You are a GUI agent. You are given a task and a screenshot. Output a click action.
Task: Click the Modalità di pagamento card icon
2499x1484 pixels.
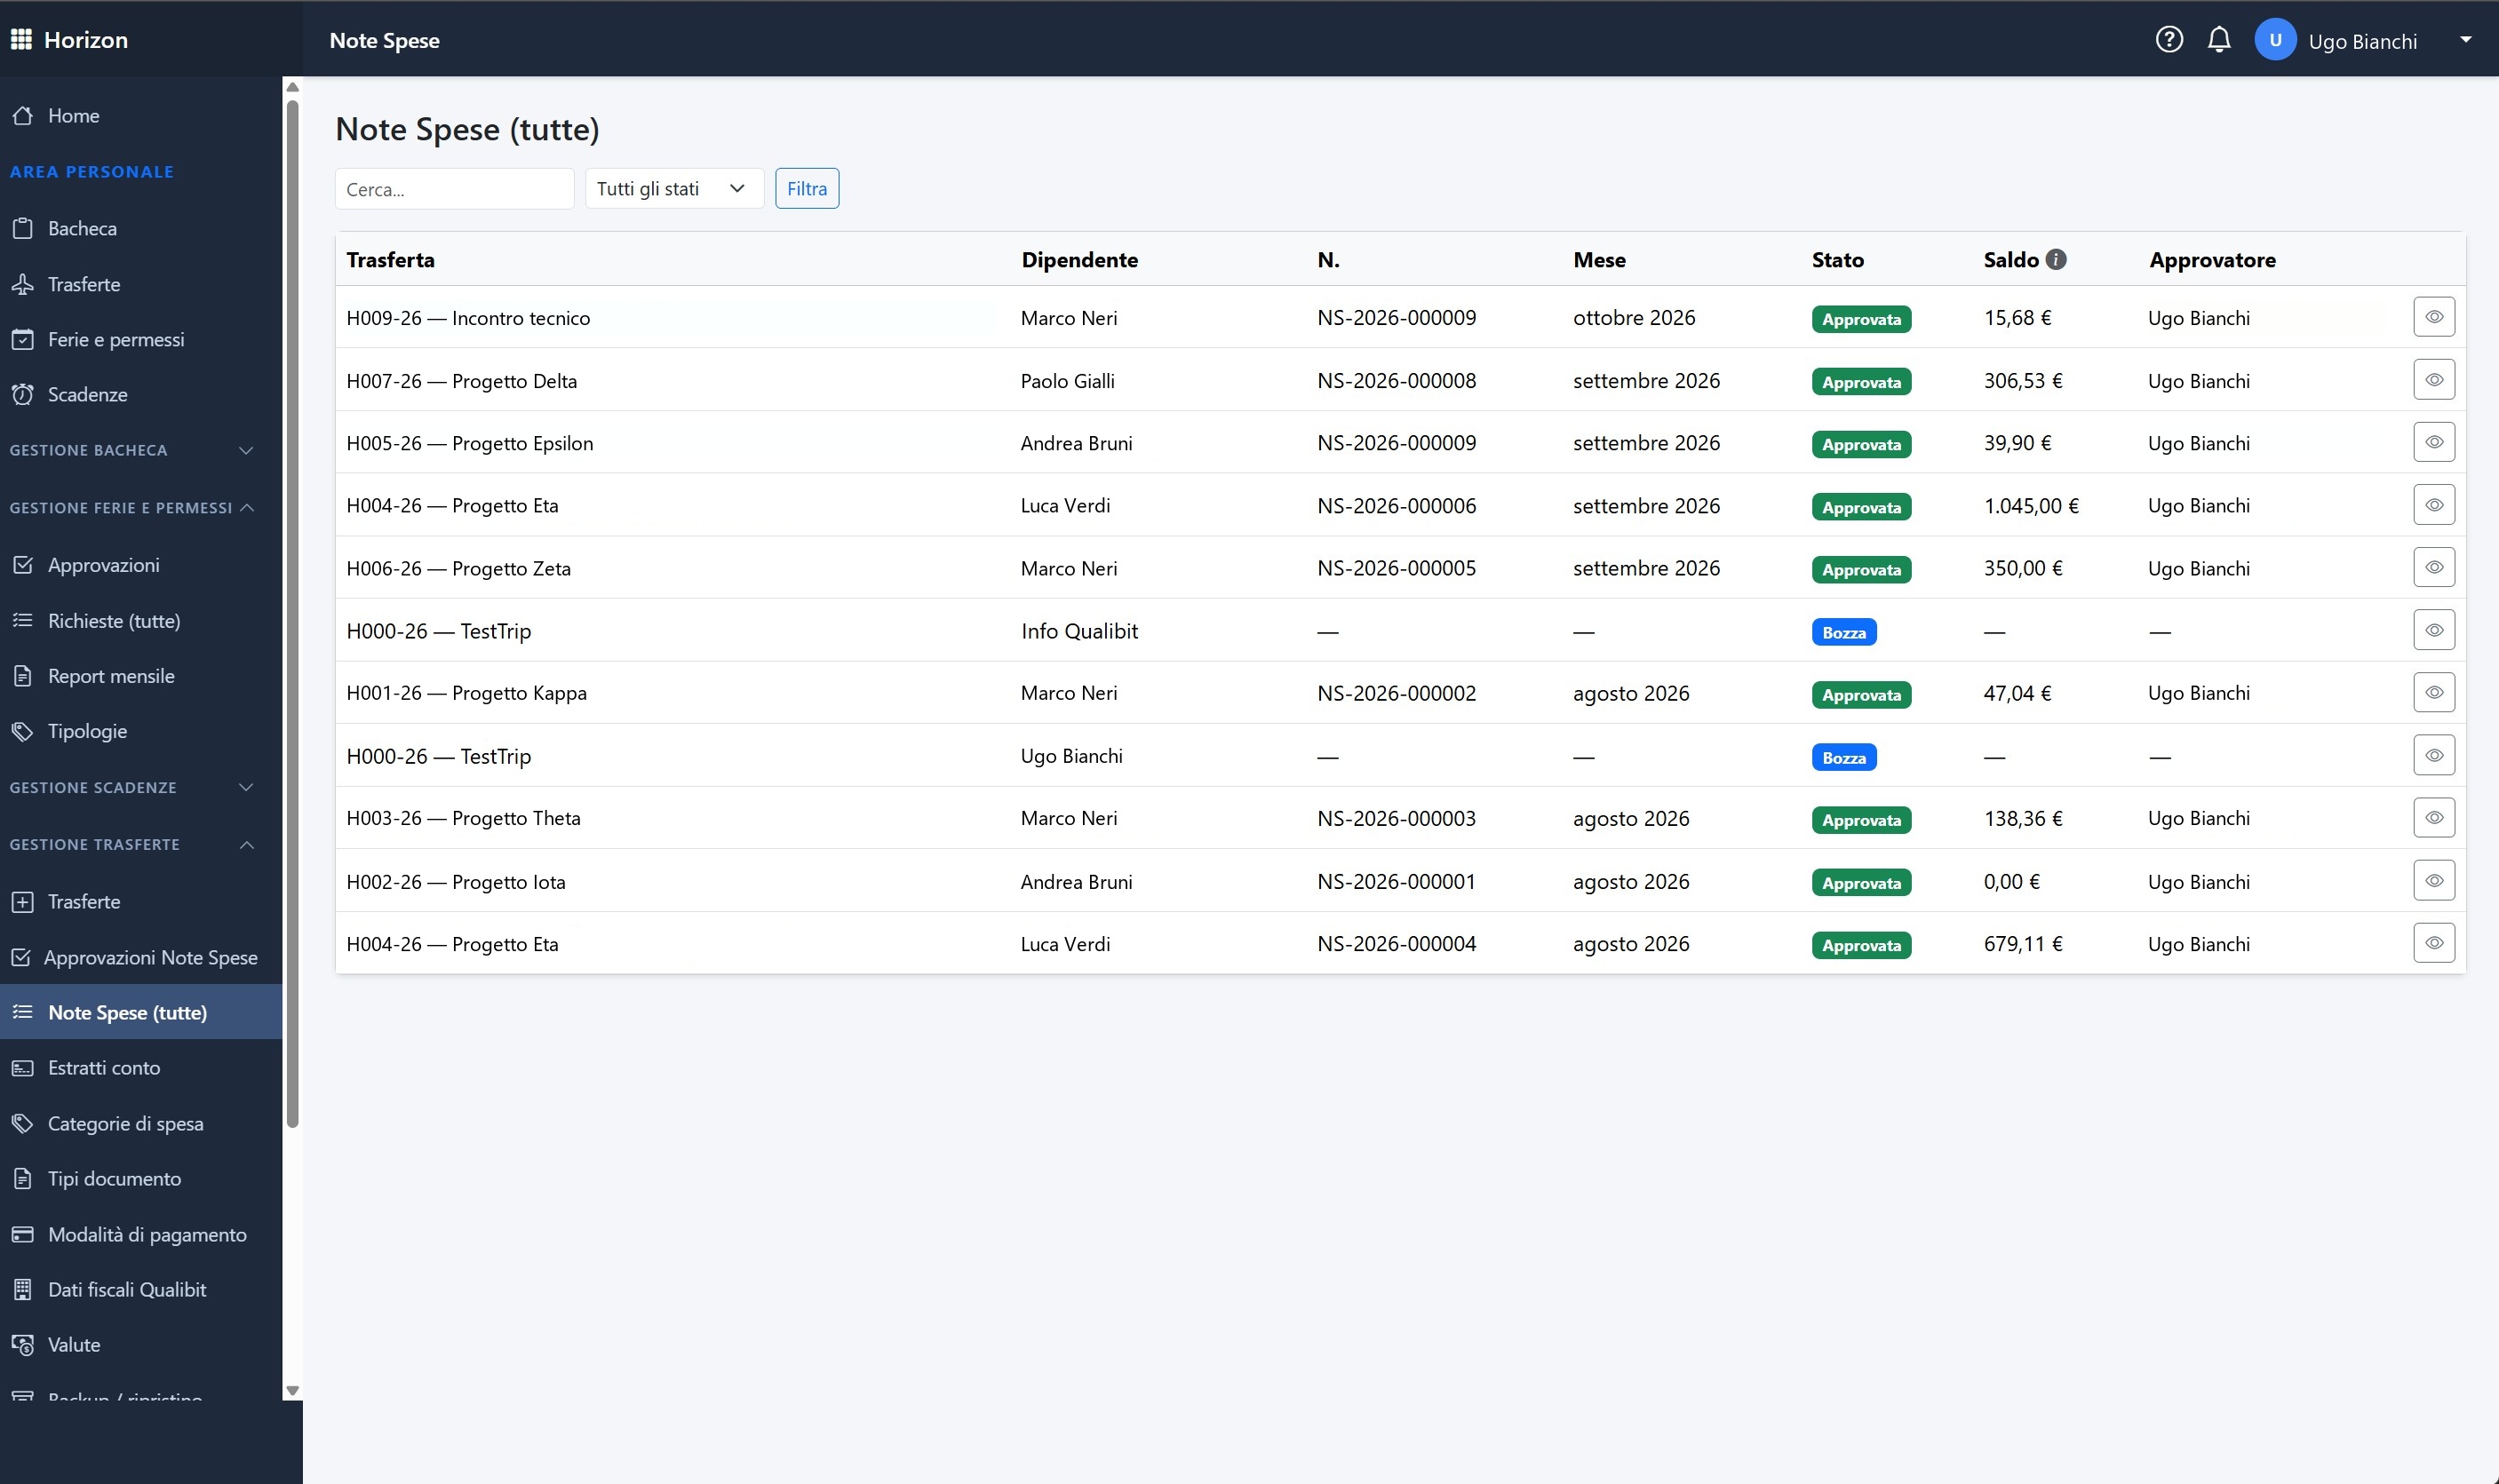23,1235
